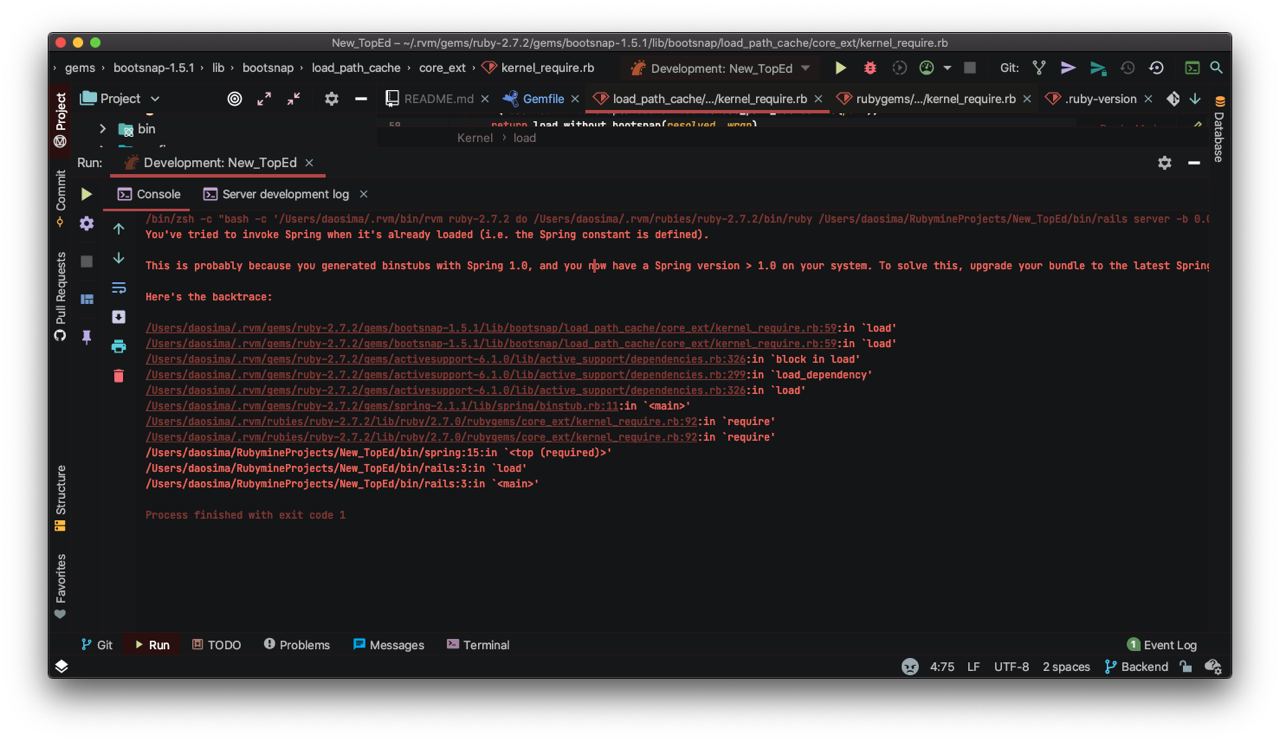Screen dimensions: 1280x742
Task: Click the purple Git commit arrow icon
Action: [1068, 68]
